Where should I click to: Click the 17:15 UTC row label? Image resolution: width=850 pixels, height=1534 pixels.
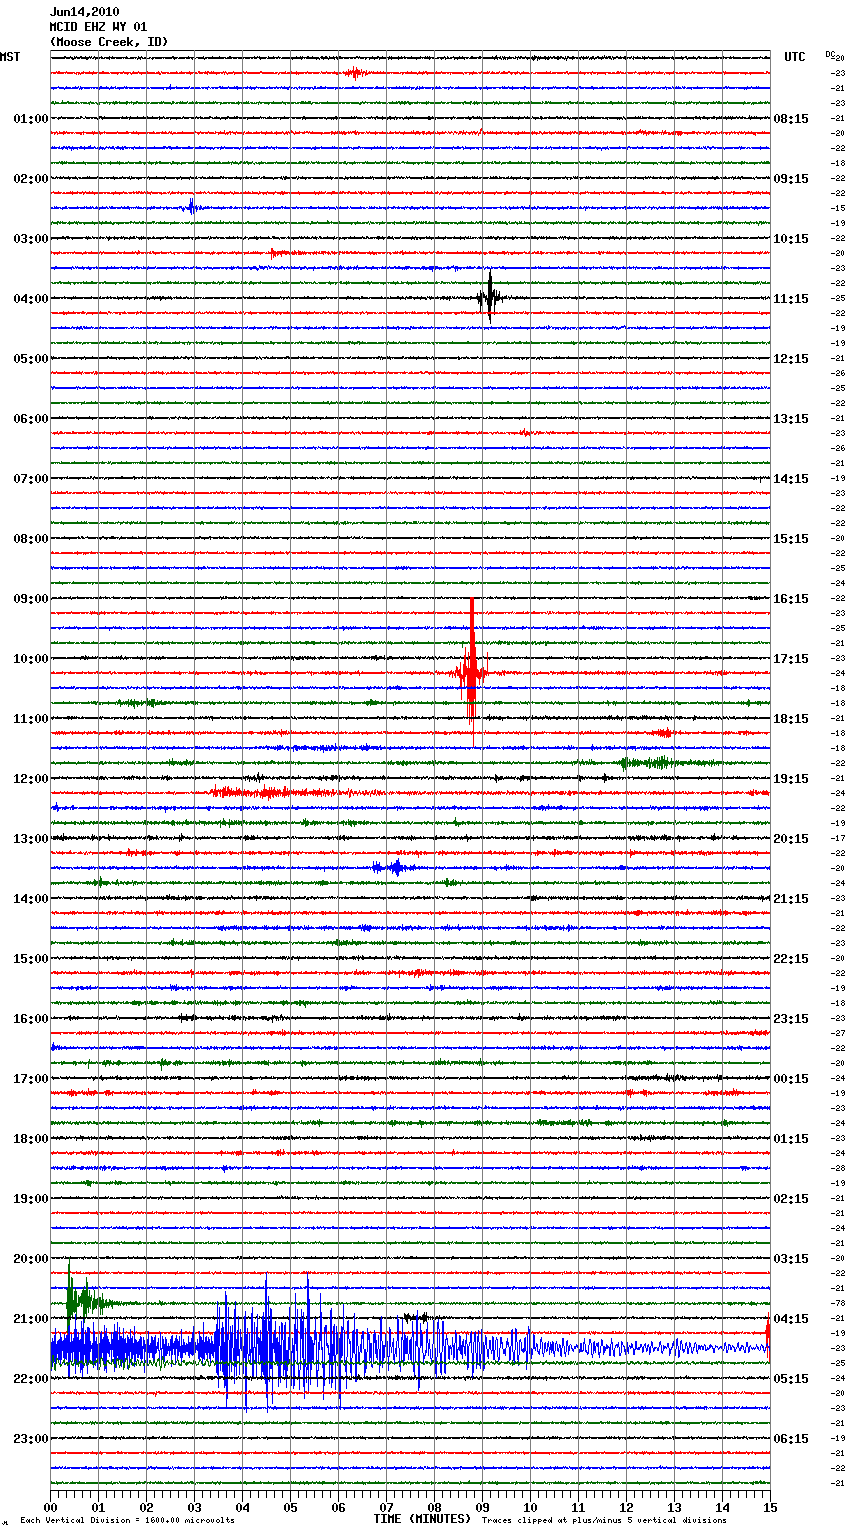point(791,659)
